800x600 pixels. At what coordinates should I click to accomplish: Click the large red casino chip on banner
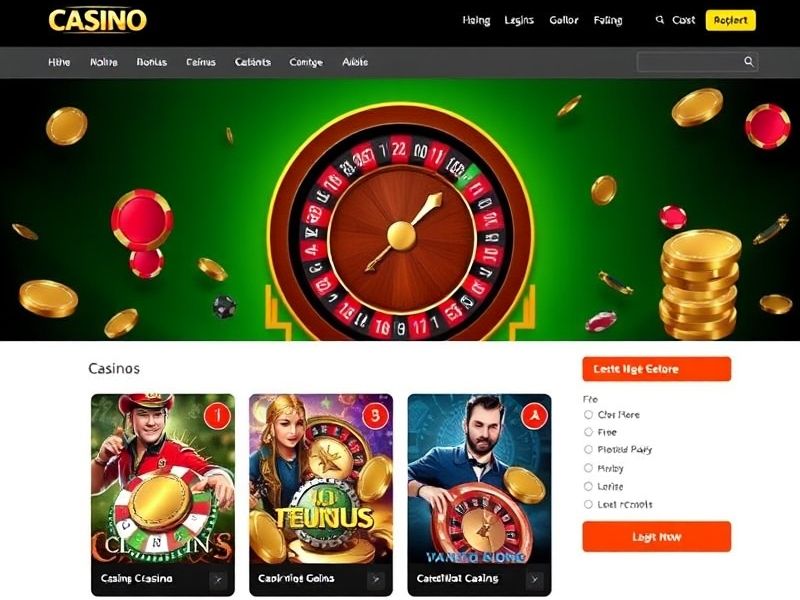(x=142, y=220)
